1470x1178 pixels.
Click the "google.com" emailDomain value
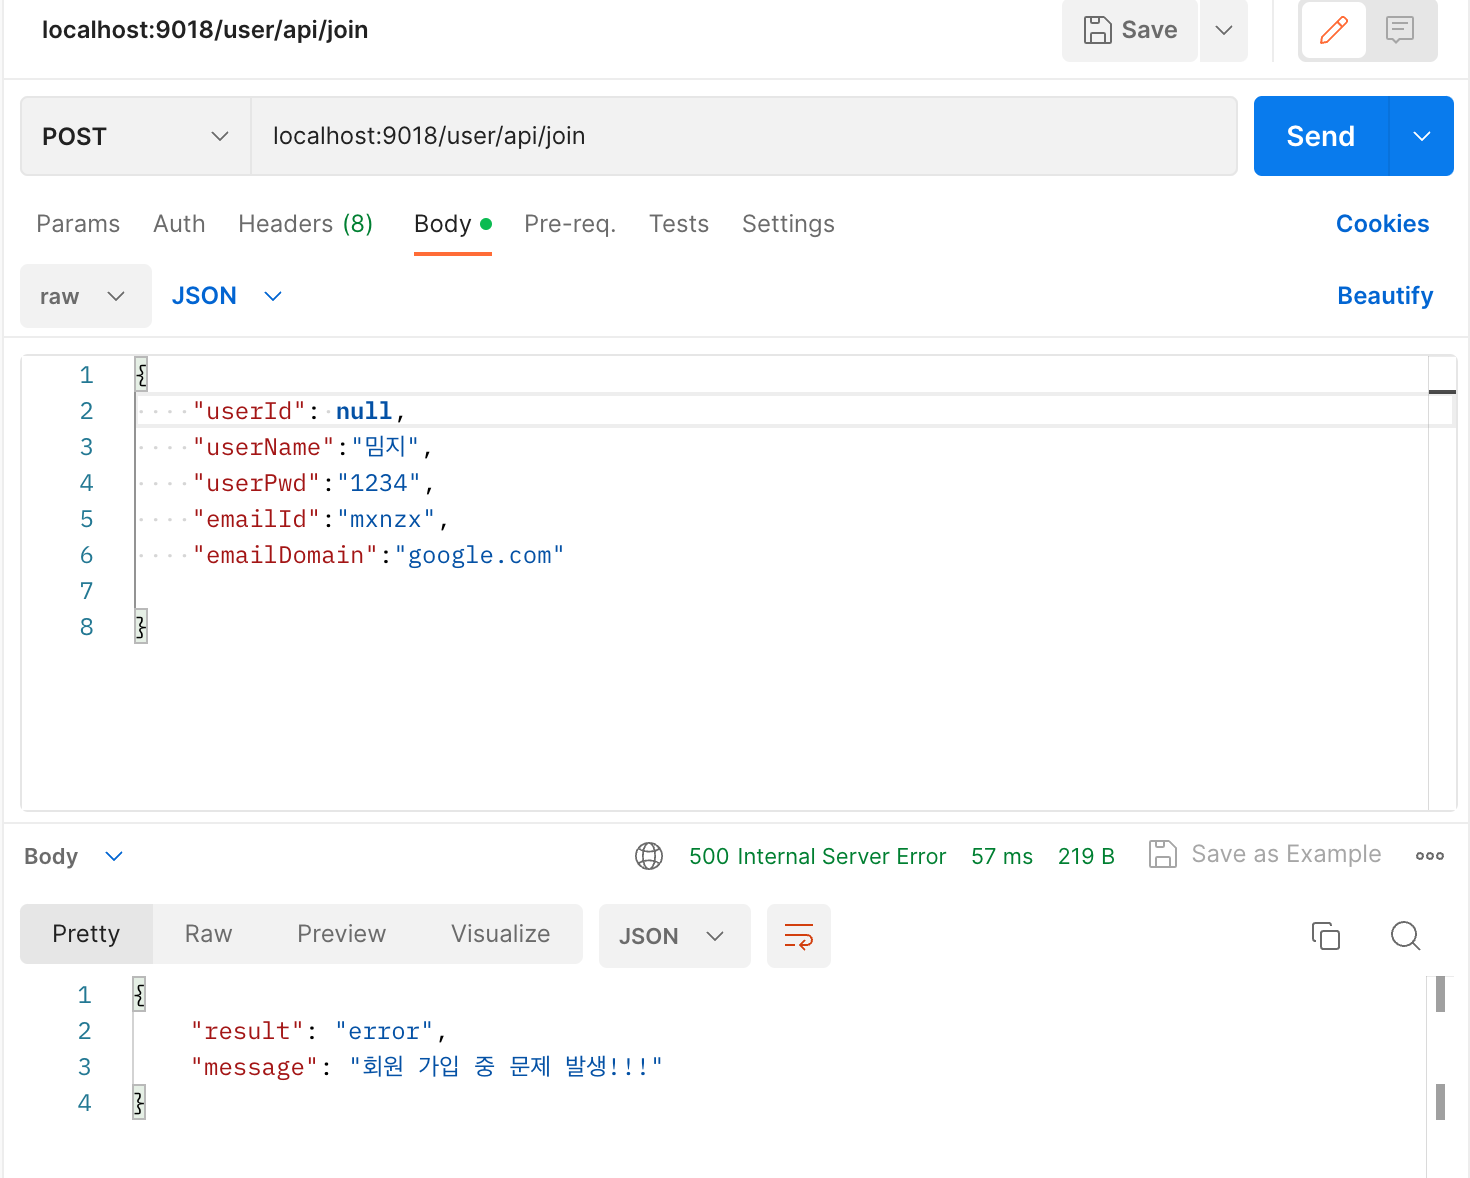click(x=480, y=555)
